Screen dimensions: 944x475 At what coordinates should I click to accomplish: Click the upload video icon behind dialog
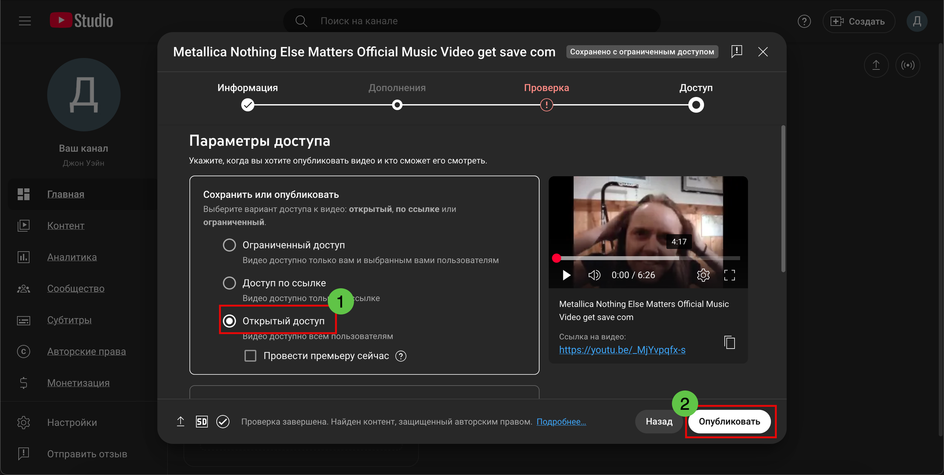876,65
